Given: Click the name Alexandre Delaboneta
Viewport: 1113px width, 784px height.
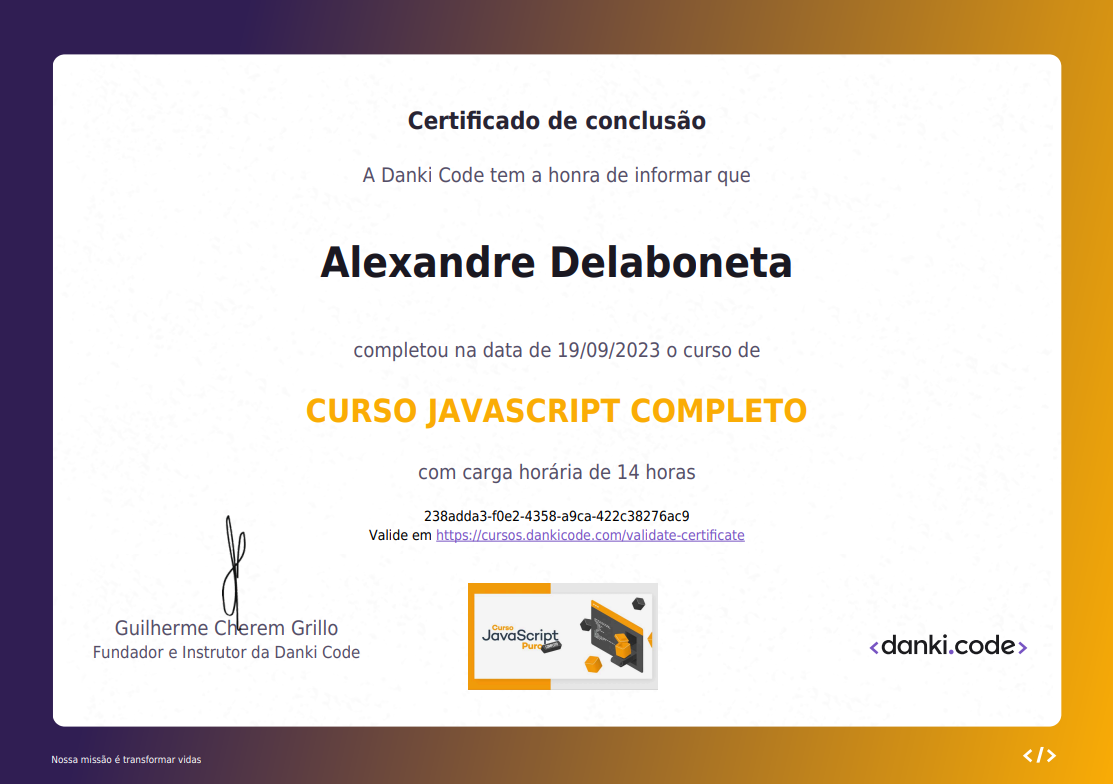Looking at the screenshot, I should [556, 263].
